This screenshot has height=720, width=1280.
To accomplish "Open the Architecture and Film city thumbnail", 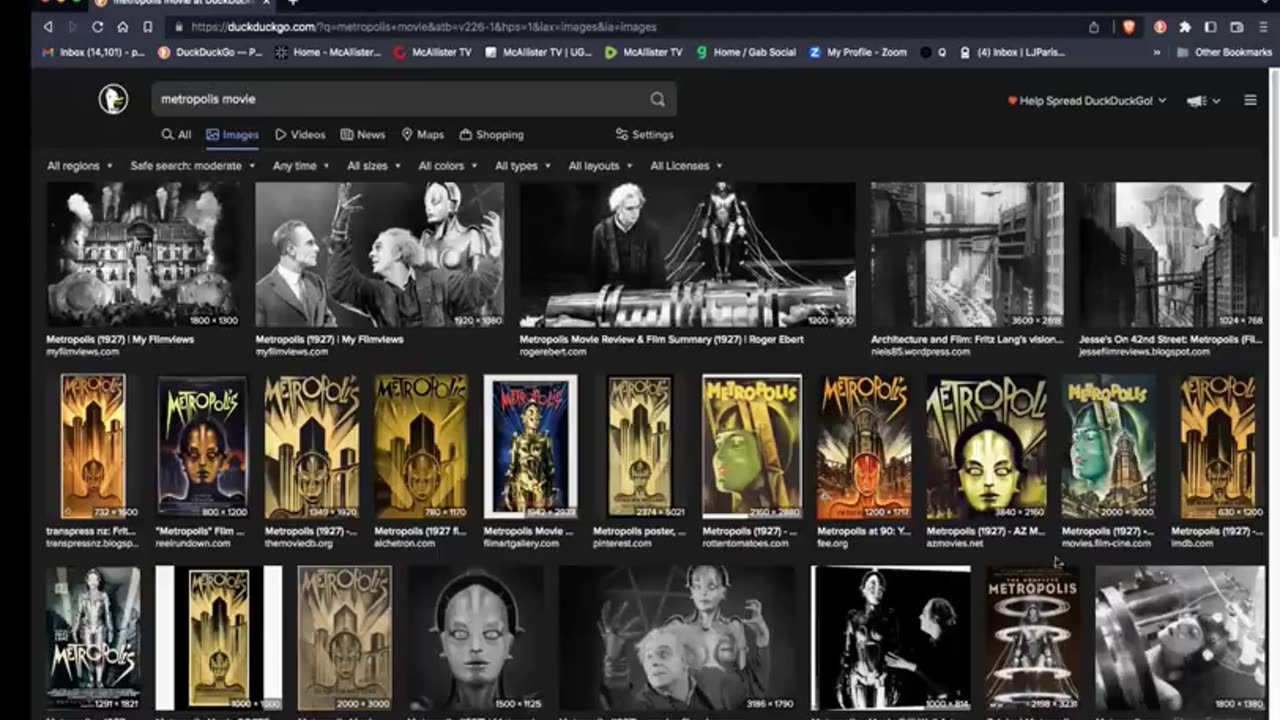I will pos(967,254).
